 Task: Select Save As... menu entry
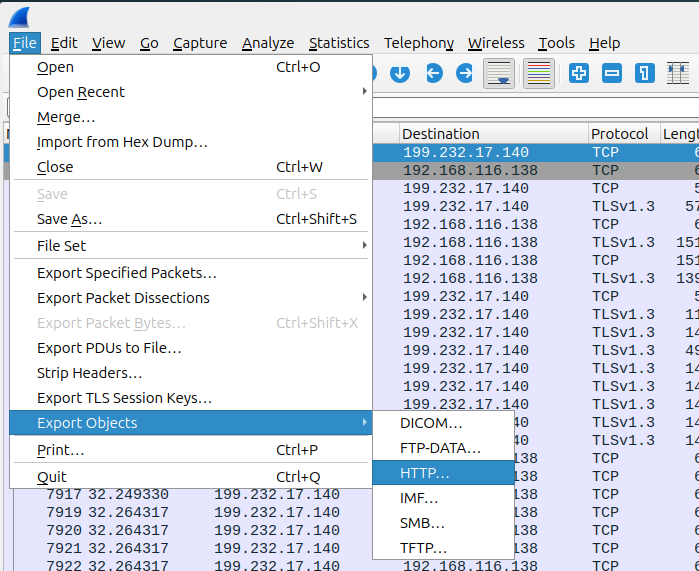[x=191, y=219]
